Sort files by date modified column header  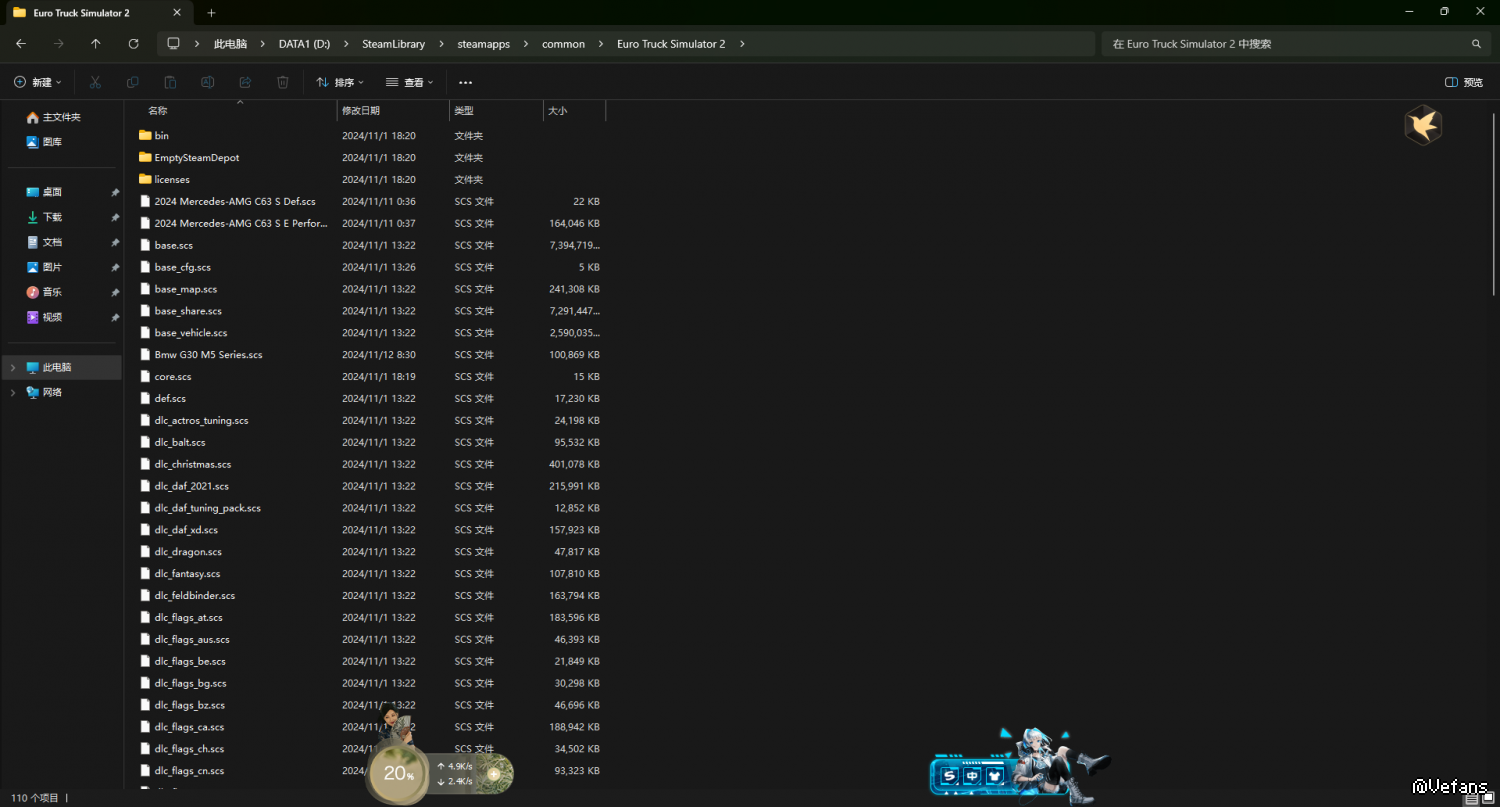361,111
